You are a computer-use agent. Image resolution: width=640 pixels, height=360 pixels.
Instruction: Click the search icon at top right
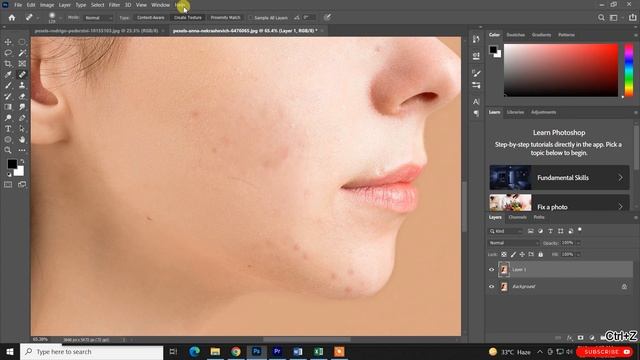coord(601,18)
